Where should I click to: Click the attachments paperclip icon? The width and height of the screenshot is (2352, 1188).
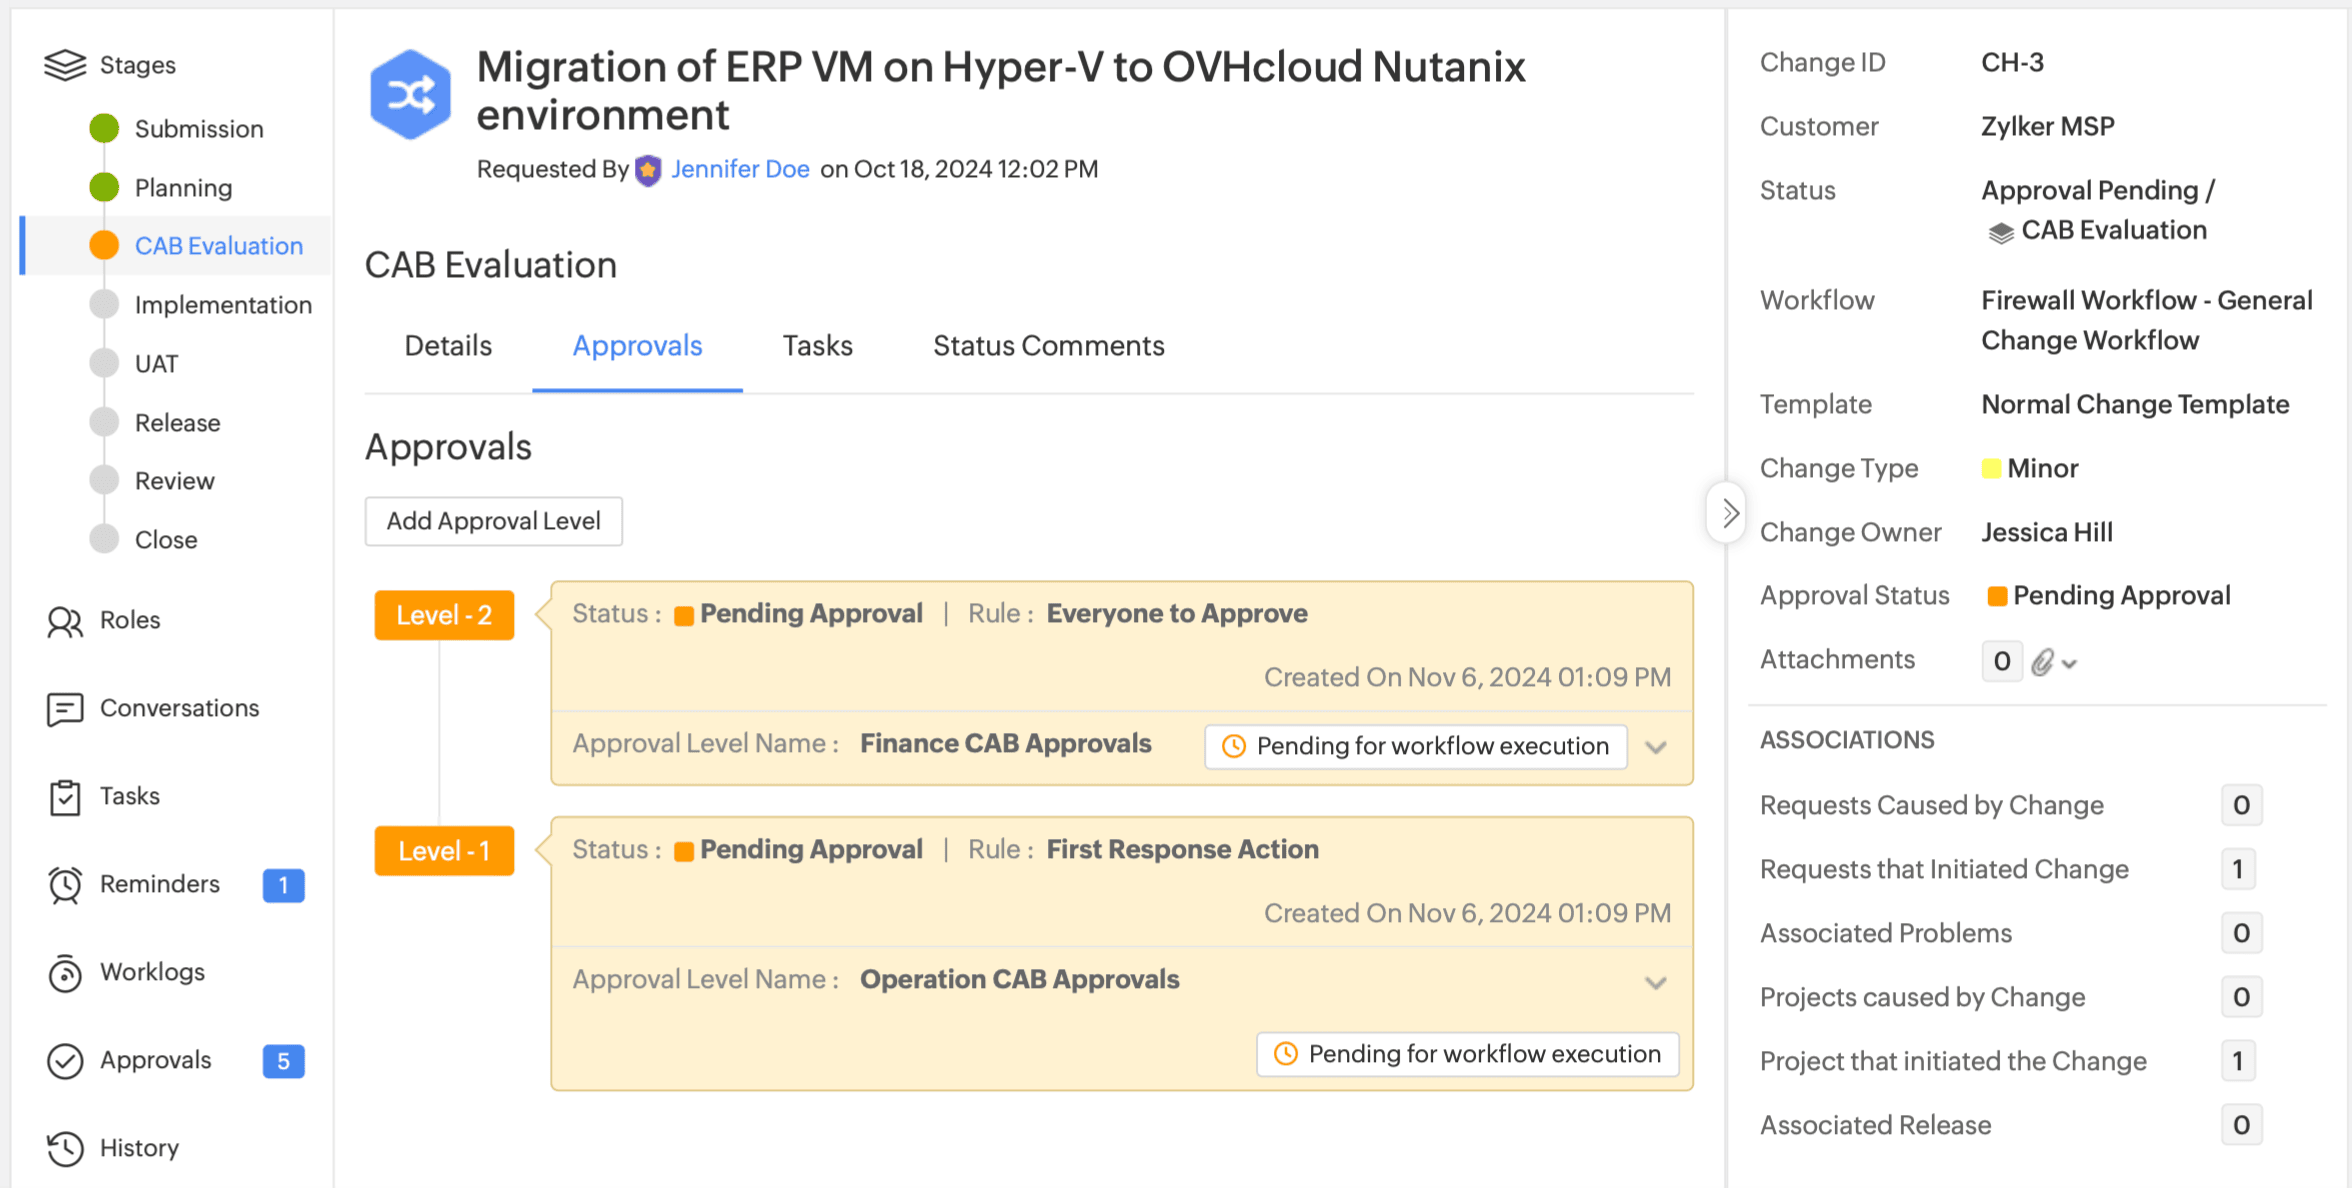point(2043,662)
